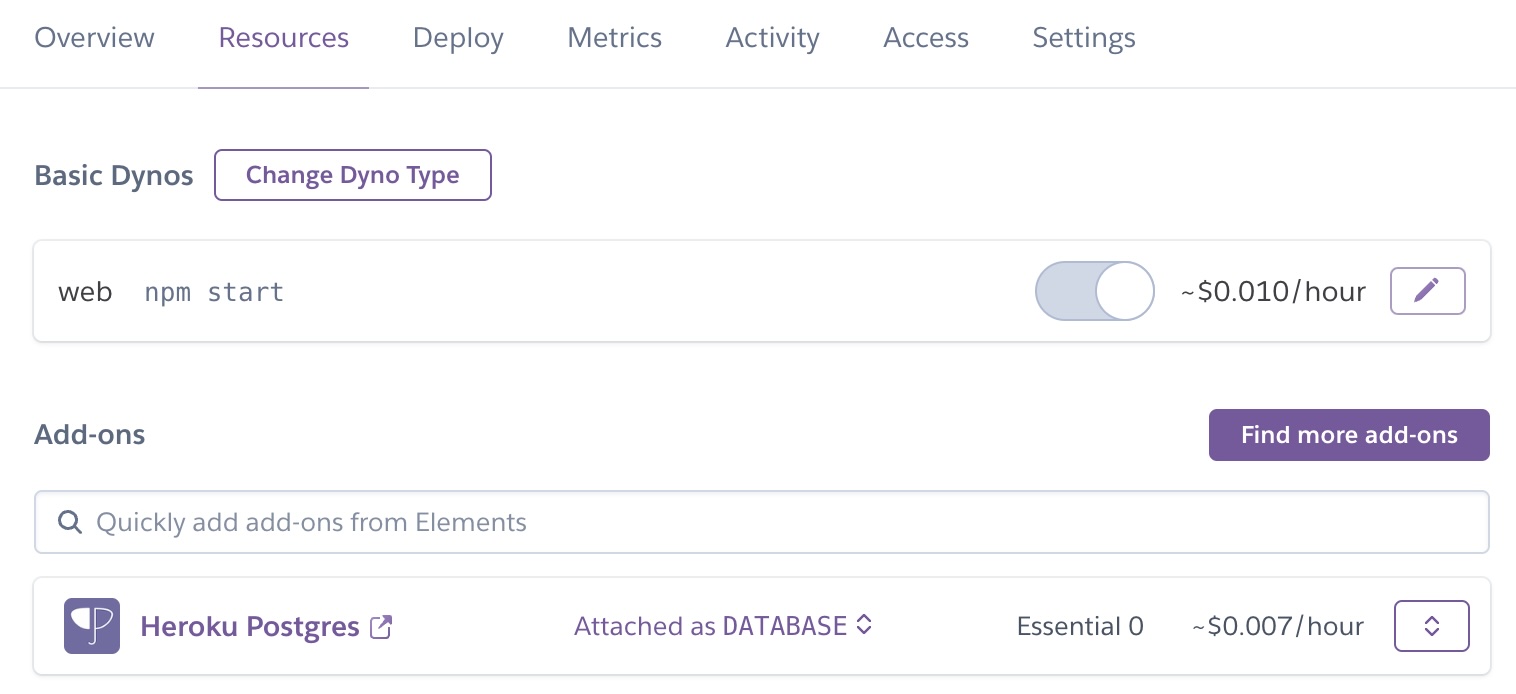
Task: Focus the add-ons search field
Action: tap(762, 522)
